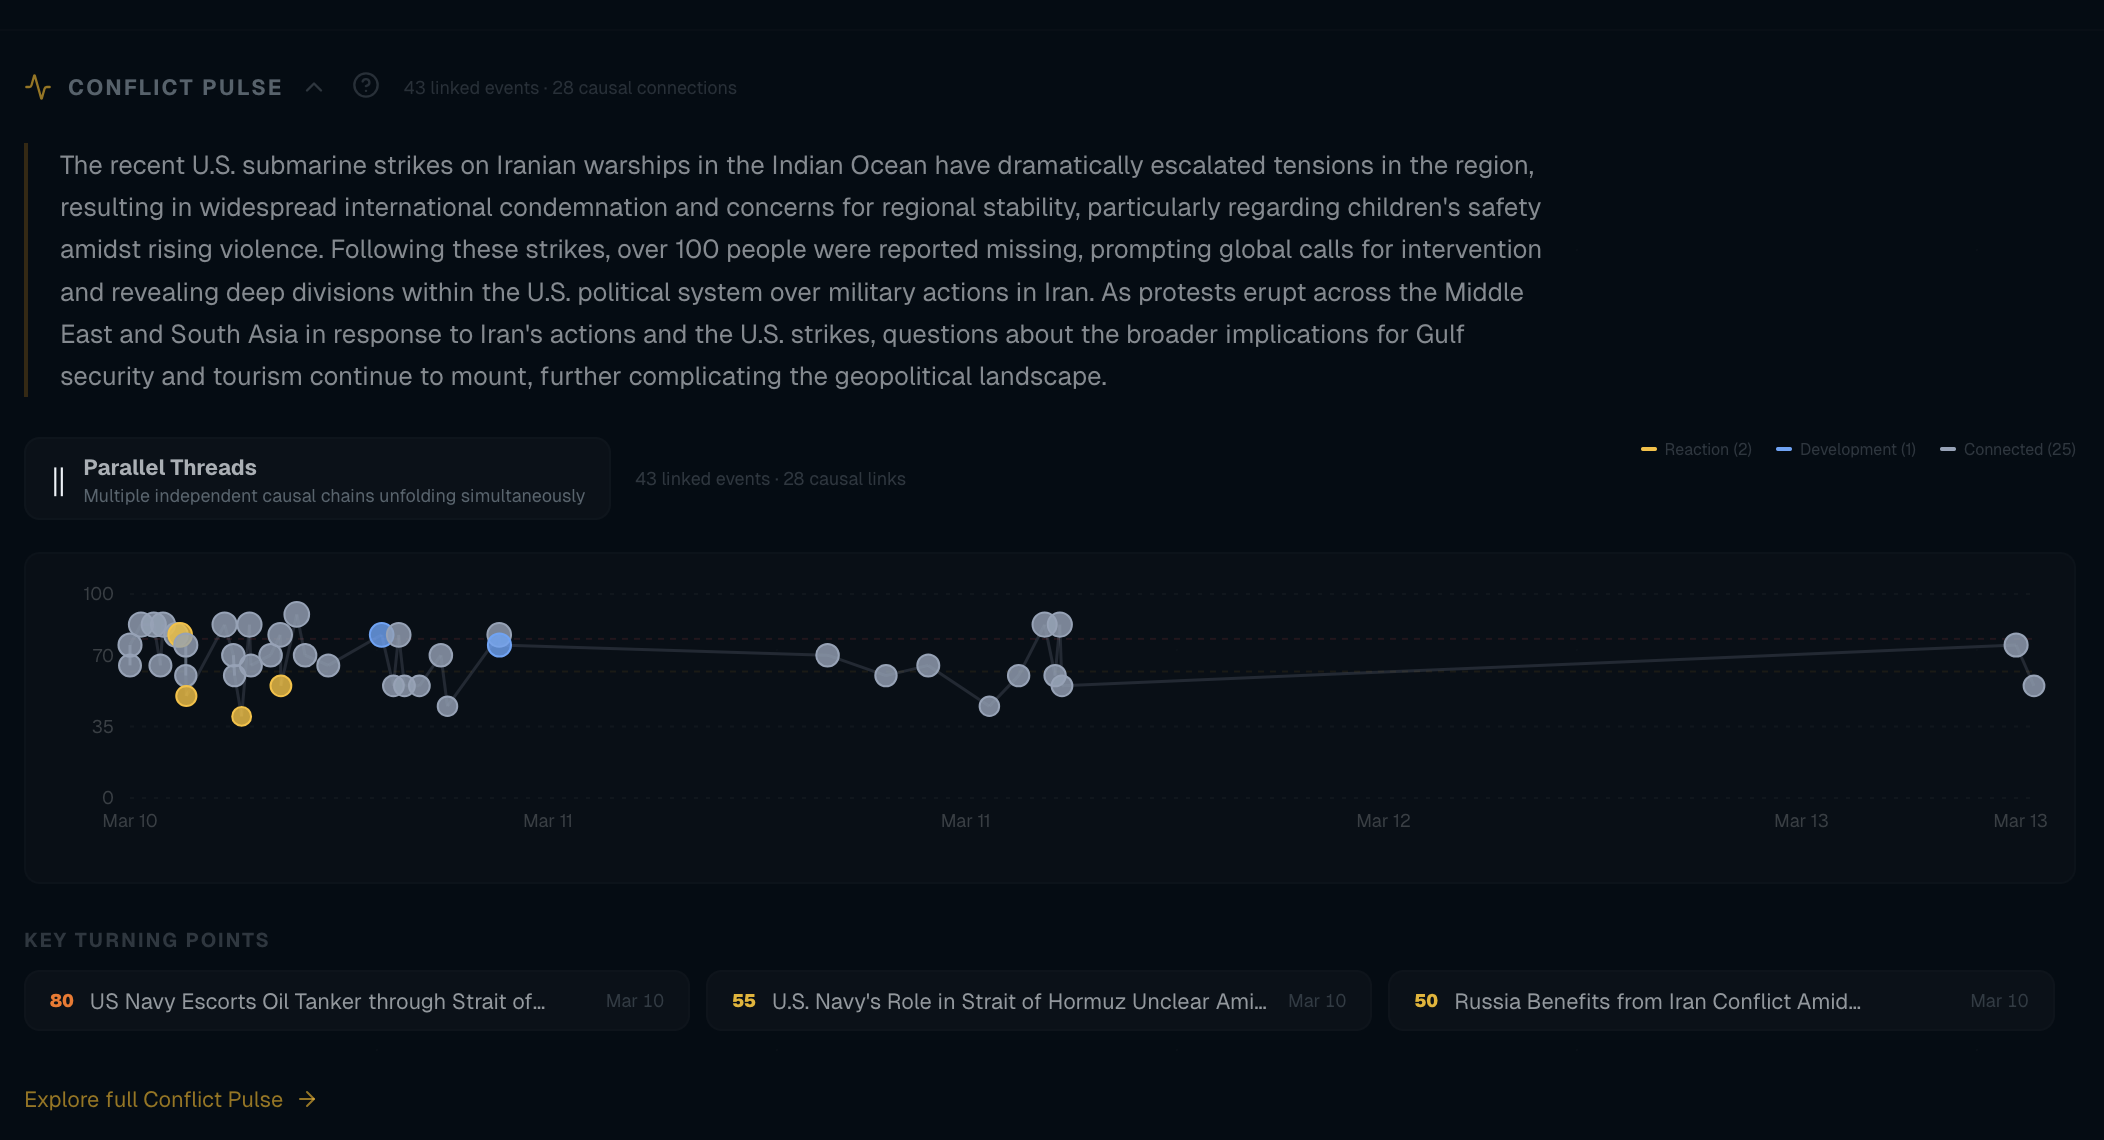Expand the Parallel Threads panel
The image size is (2104, 1140).
[x=317, y=478]
